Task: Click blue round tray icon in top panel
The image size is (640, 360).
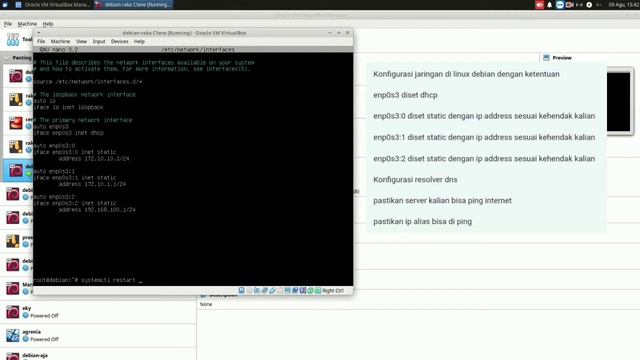Action: tap(560, 5)
